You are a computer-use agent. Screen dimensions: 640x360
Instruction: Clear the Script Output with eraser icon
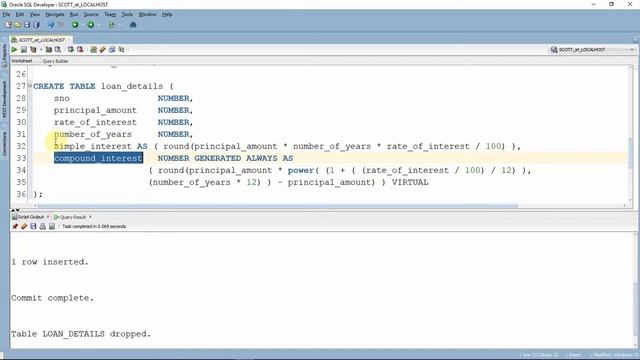(x=24, y=227)
